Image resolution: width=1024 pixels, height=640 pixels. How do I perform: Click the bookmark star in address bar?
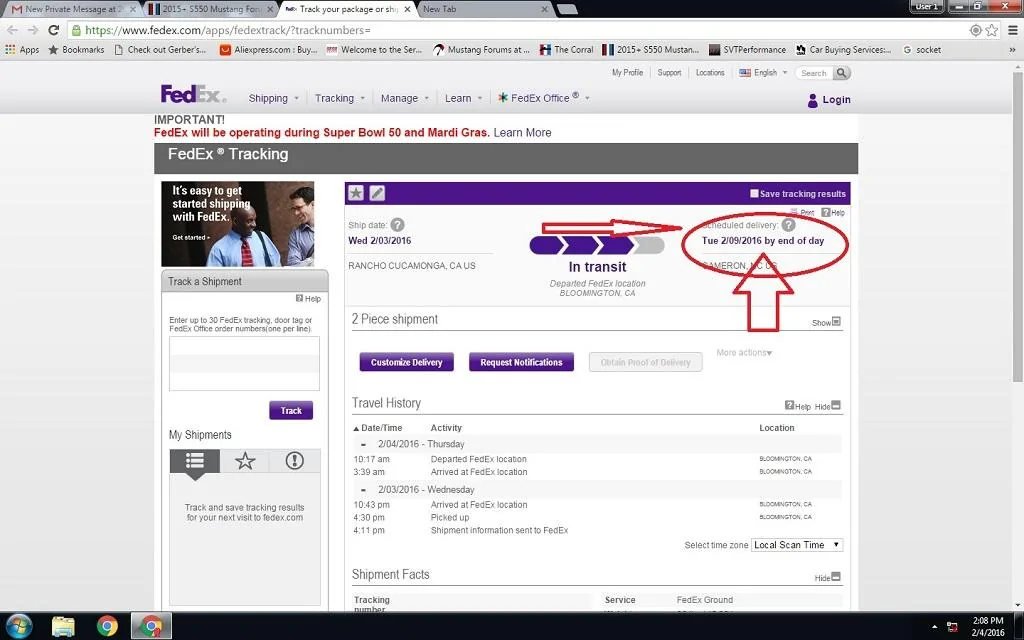[992, 30]
